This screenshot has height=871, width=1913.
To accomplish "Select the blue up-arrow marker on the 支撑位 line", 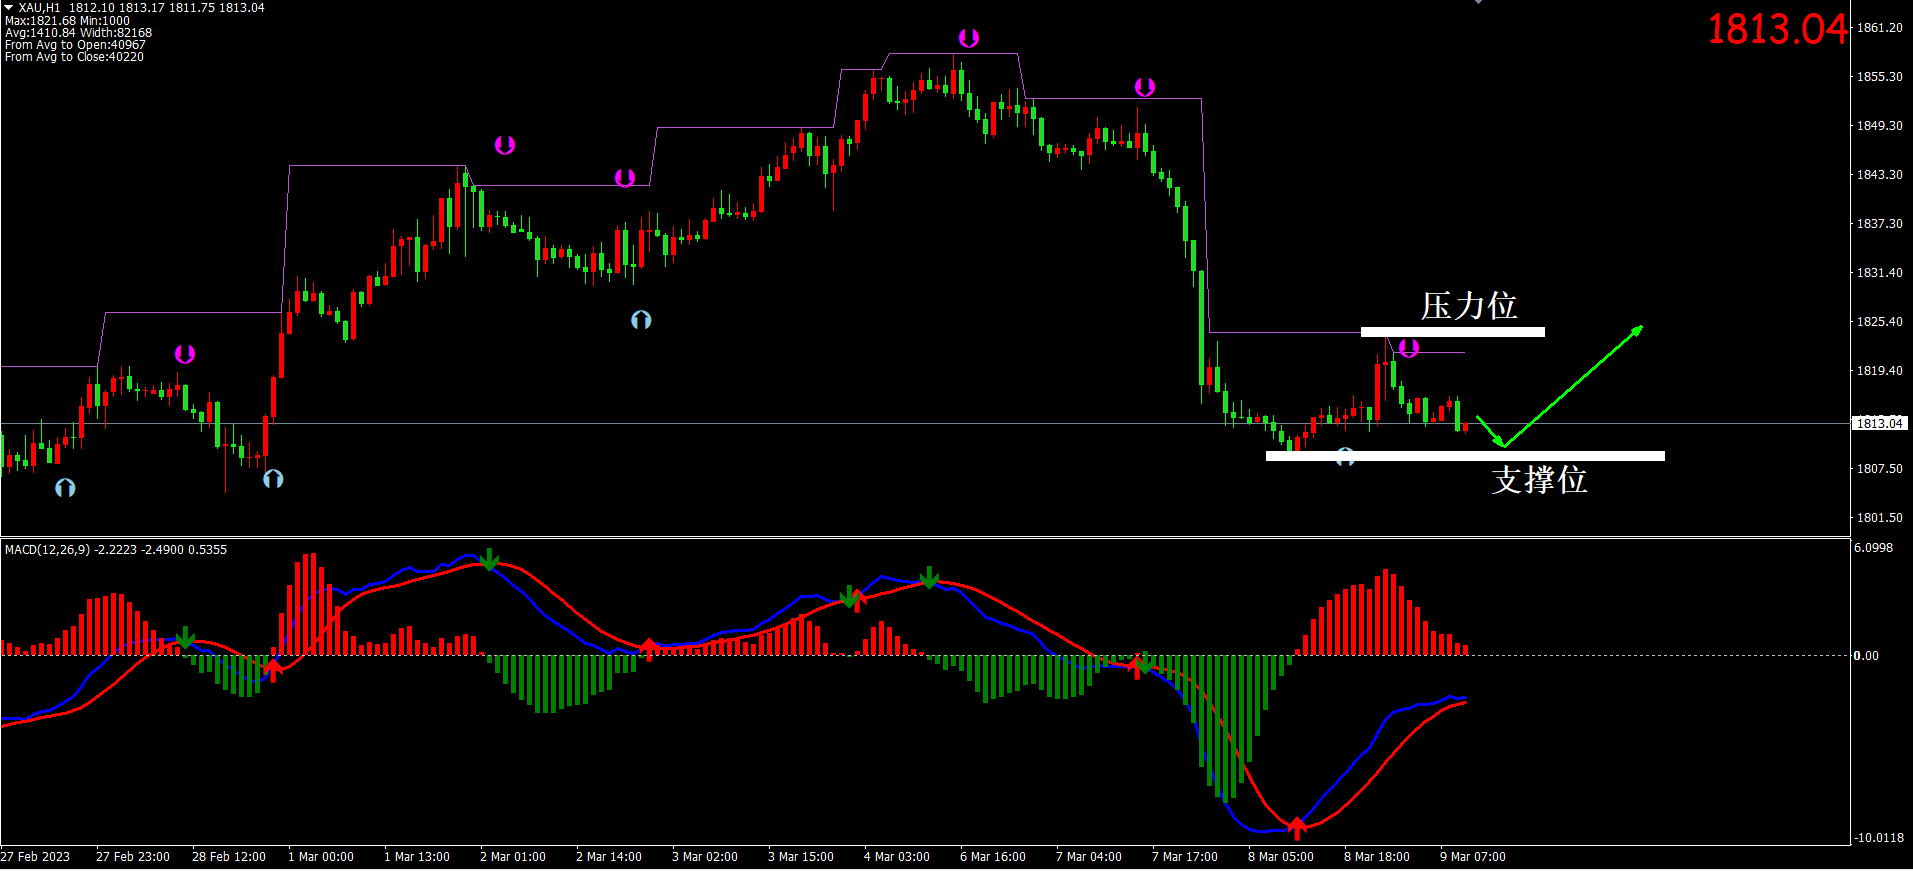I will [1345, 456].
